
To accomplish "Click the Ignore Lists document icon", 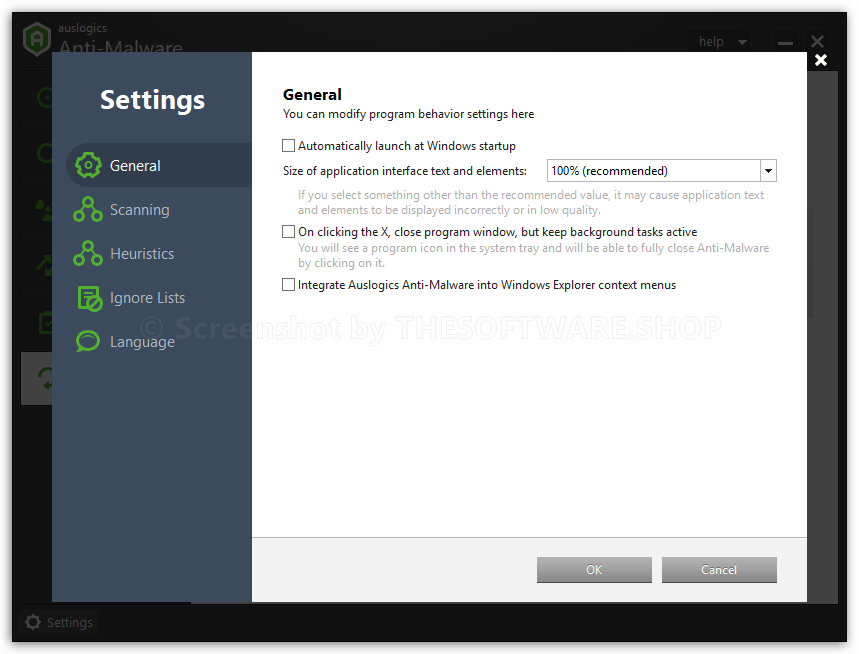I will point(89,298).
